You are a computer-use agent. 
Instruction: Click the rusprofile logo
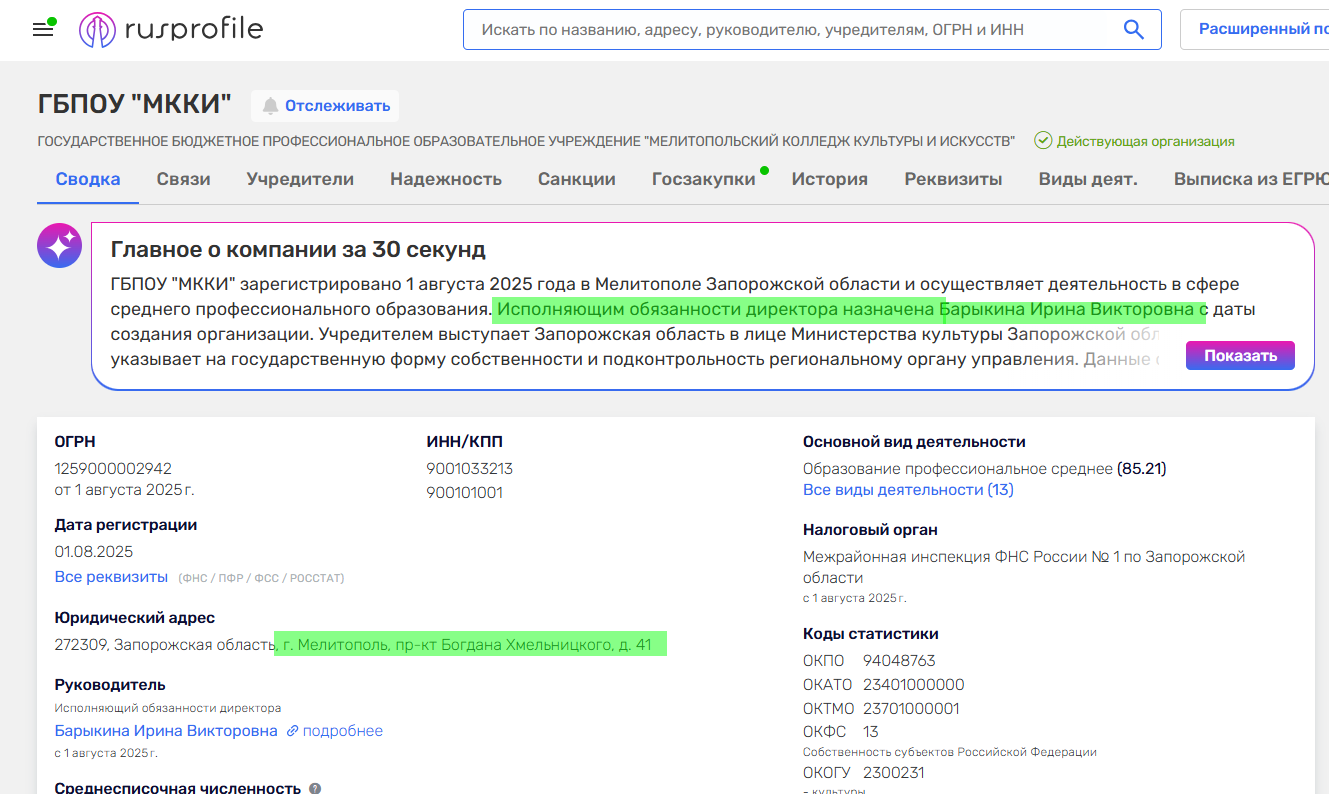click(x=171, y=30)
